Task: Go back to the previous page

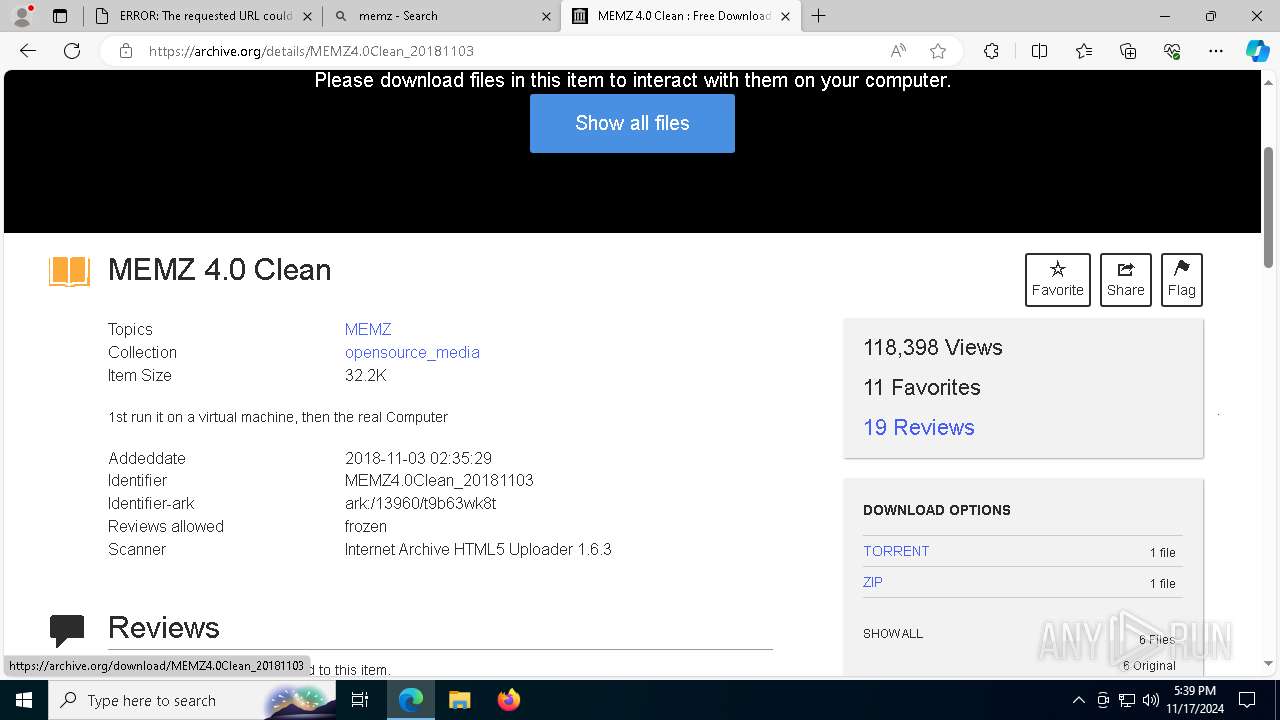Action: point(28,51)
